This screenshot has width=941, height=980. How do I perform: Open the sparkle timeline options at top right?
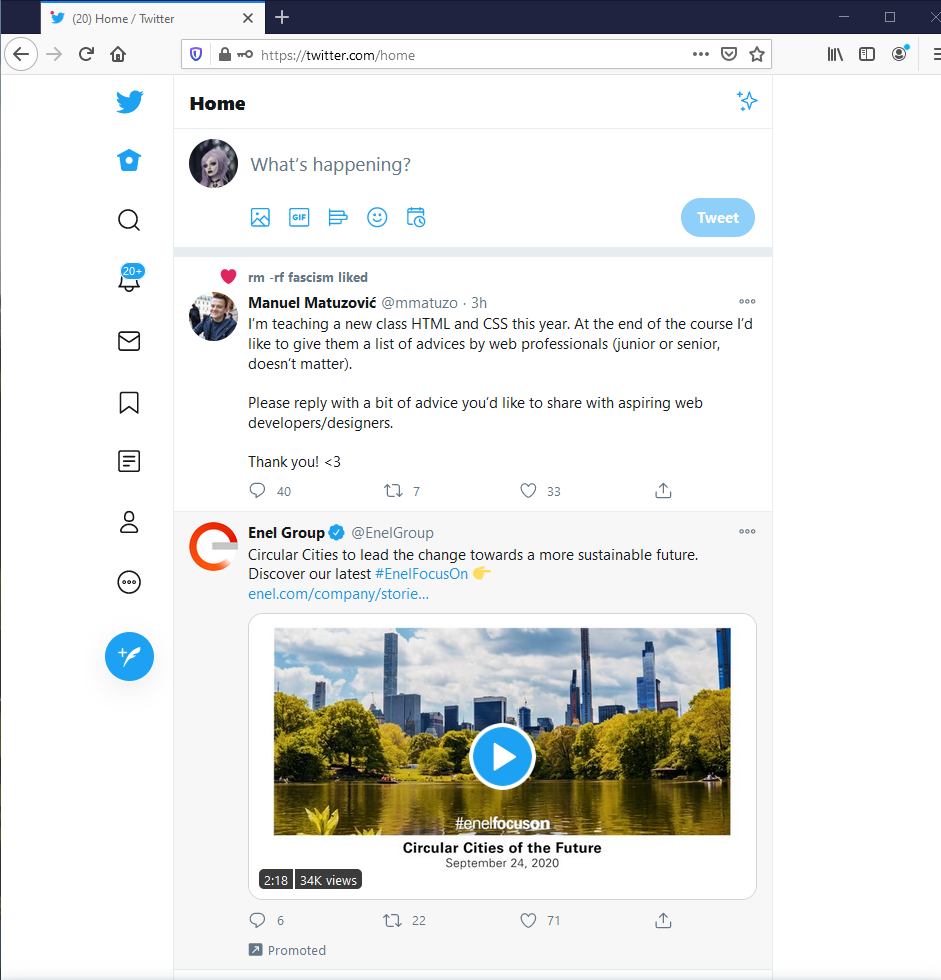pos(747,101)
